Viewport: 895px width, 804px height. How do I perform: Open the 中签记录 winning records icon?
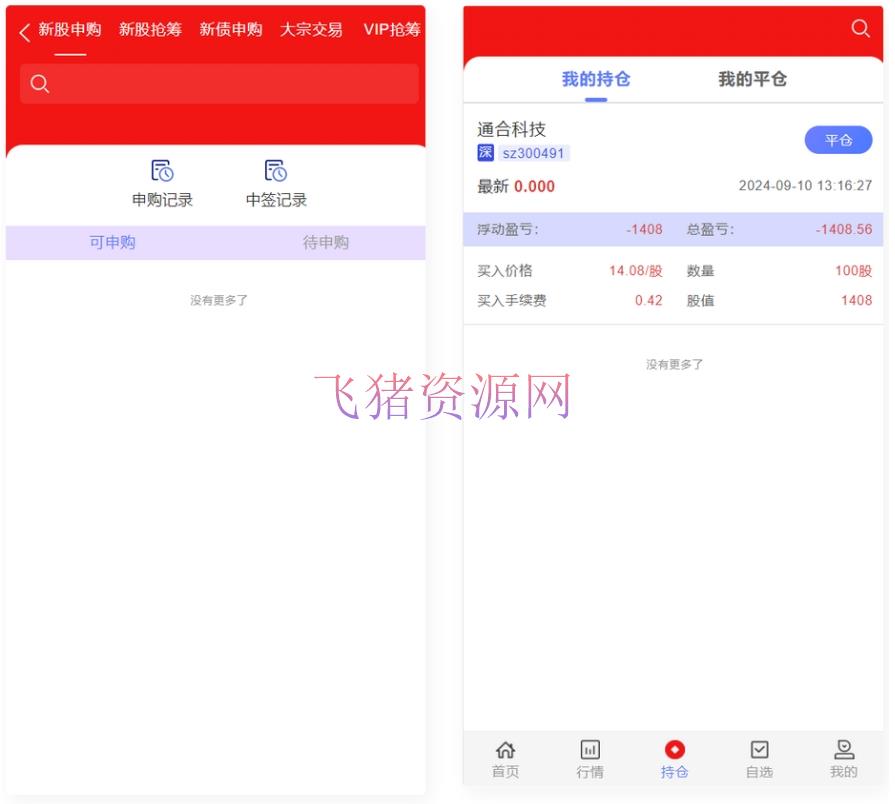click(275, 182)
